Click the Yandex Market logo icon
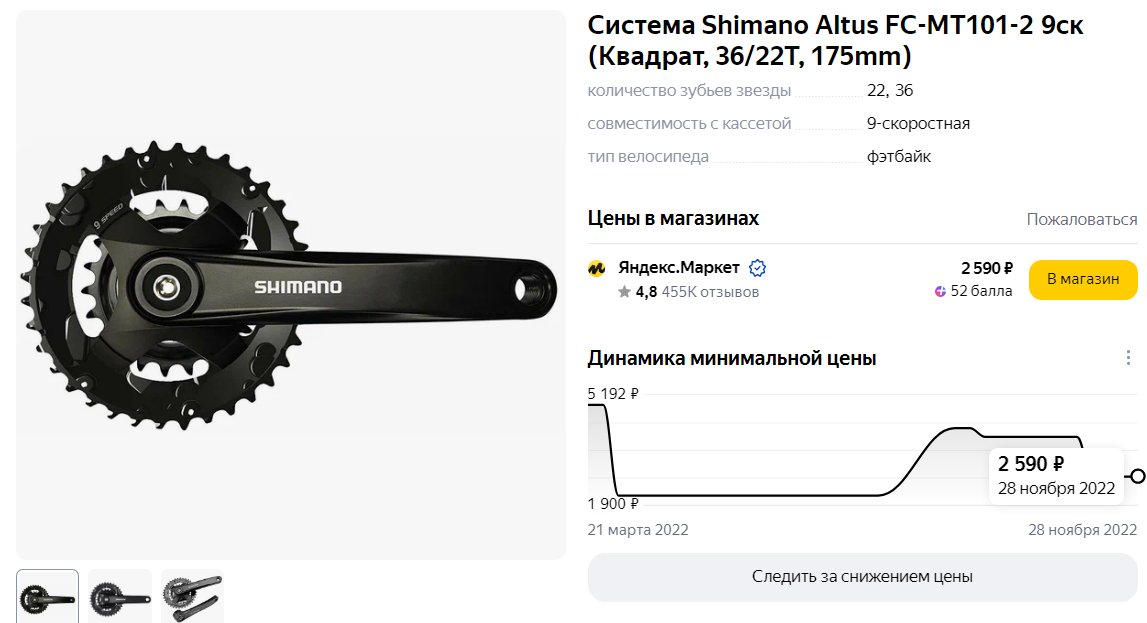This screenshot has width=1147, height=623. [x=597, y=268]
